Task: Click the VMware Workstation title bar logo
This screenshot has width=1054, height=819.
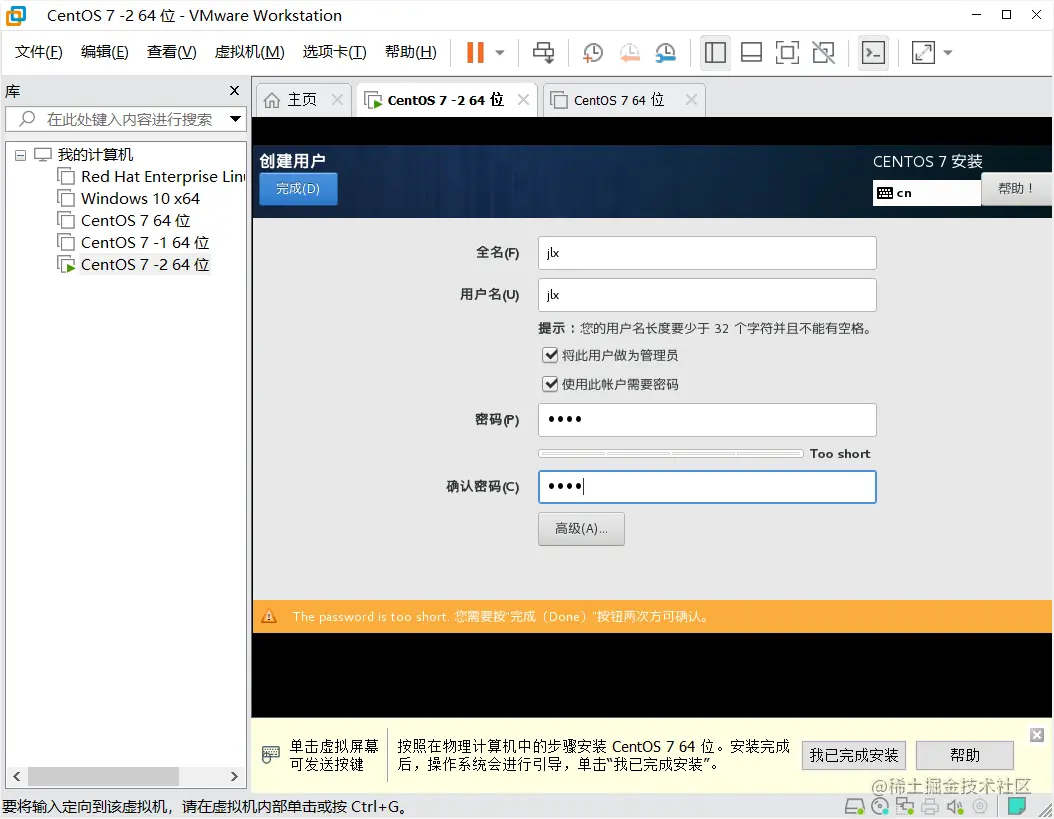Action: point(16,15)
